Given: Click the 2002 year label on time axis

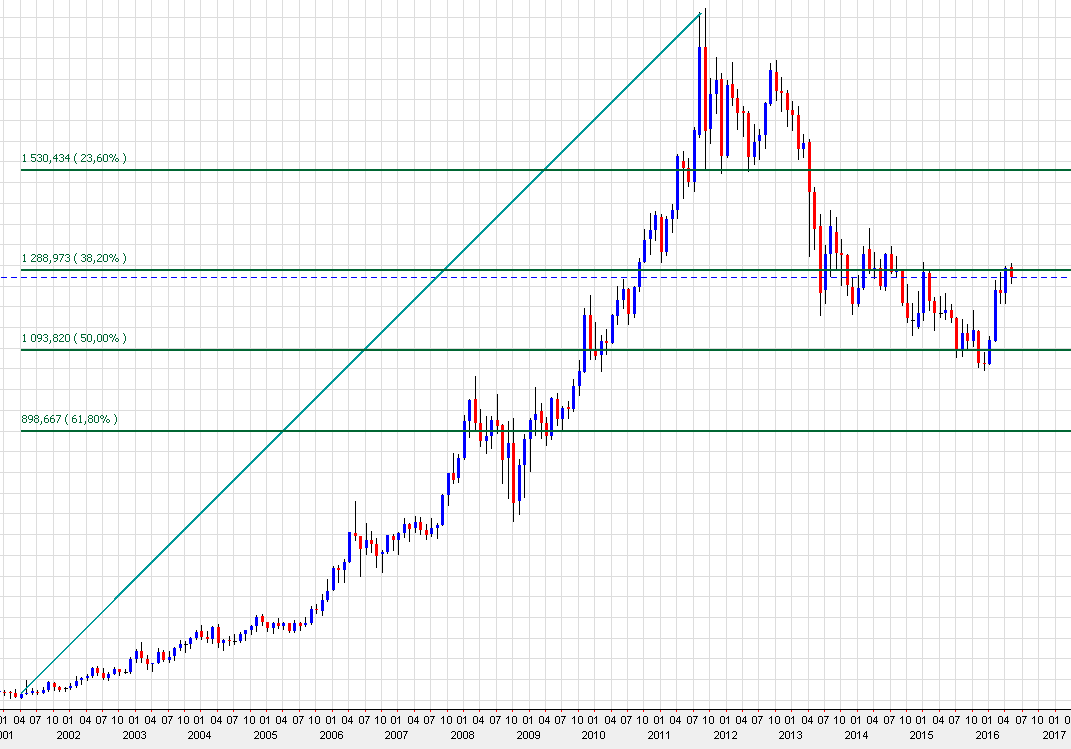Looking at the screenshot, I should (x=68, y=735).
